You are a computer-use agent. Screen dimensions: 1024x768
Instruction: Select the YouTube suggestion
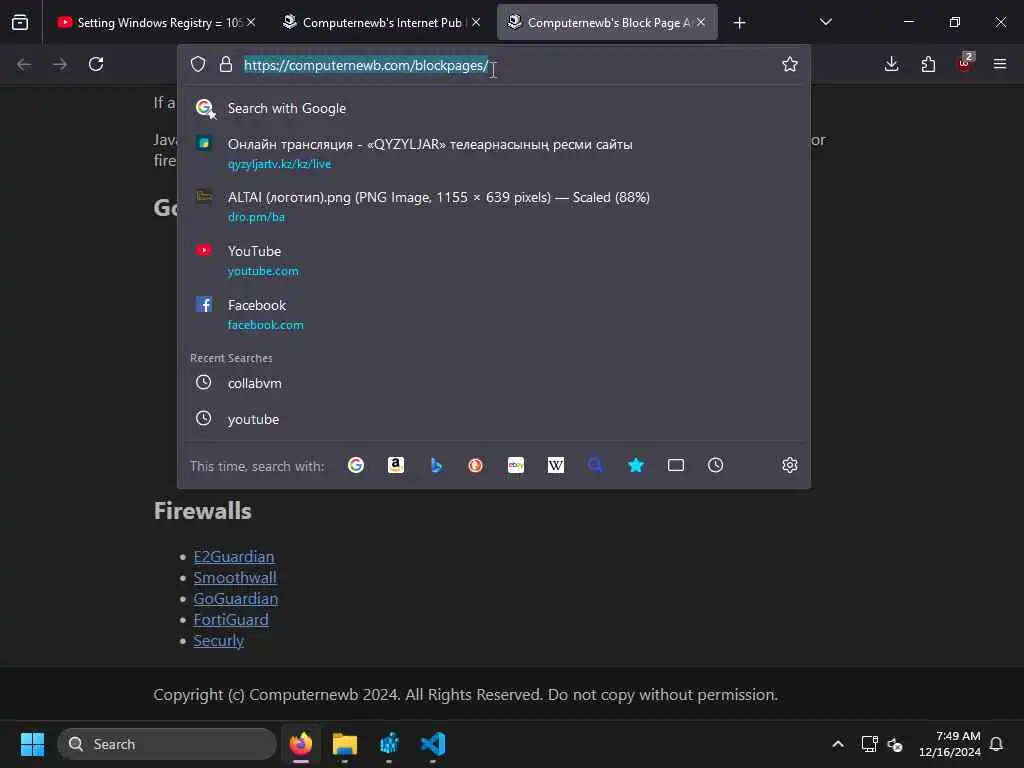(x=494, y=261)
